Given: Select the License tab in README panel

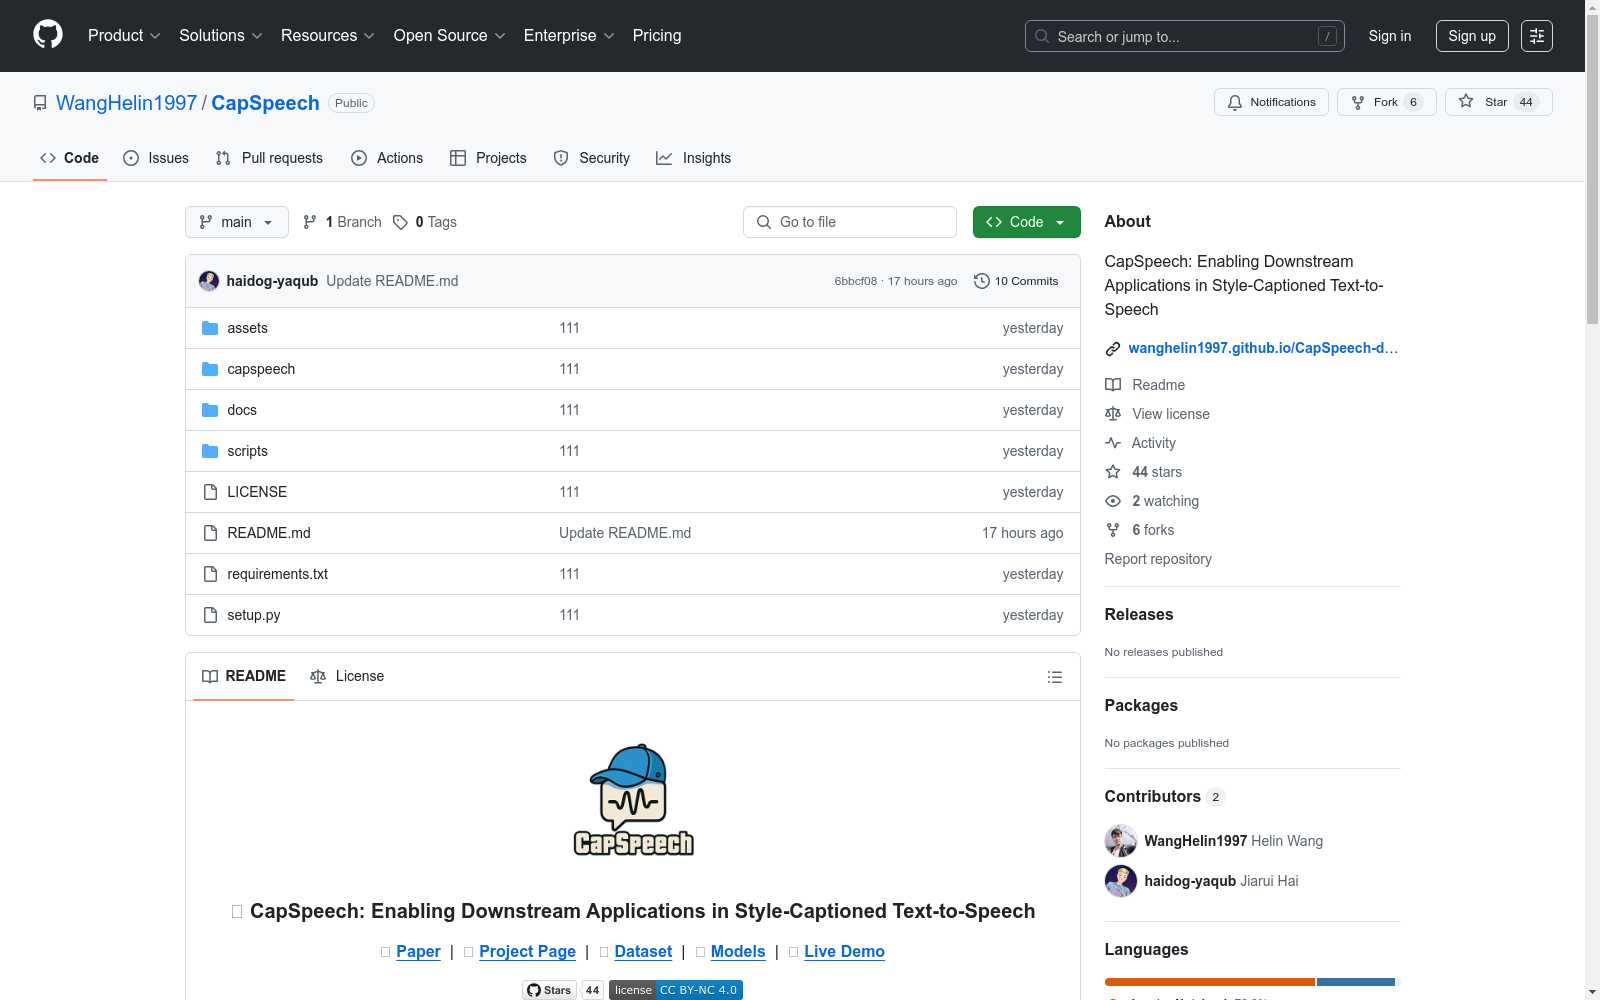Looking at the screenshot, I should tap(347, 677).
